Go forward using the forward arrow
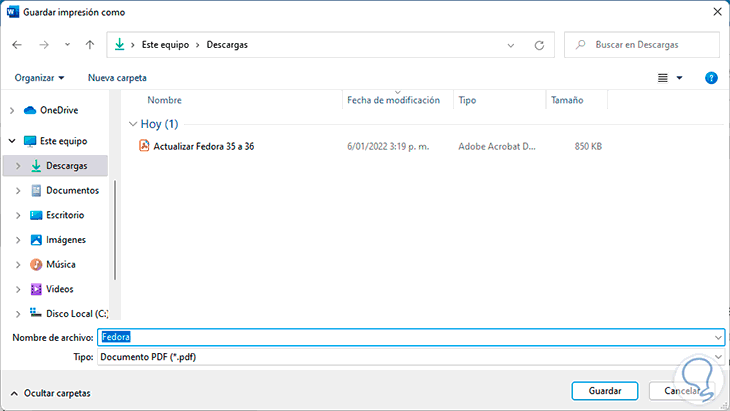730x411 pixels. coord(44,45)
